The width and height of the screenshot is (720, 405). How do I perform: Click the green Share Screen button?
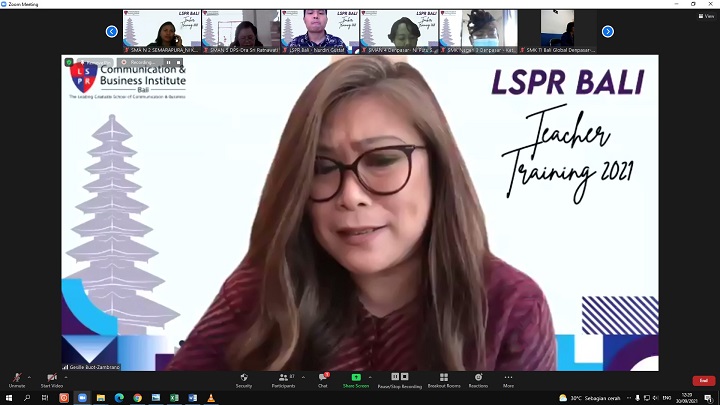click(356, 380)
